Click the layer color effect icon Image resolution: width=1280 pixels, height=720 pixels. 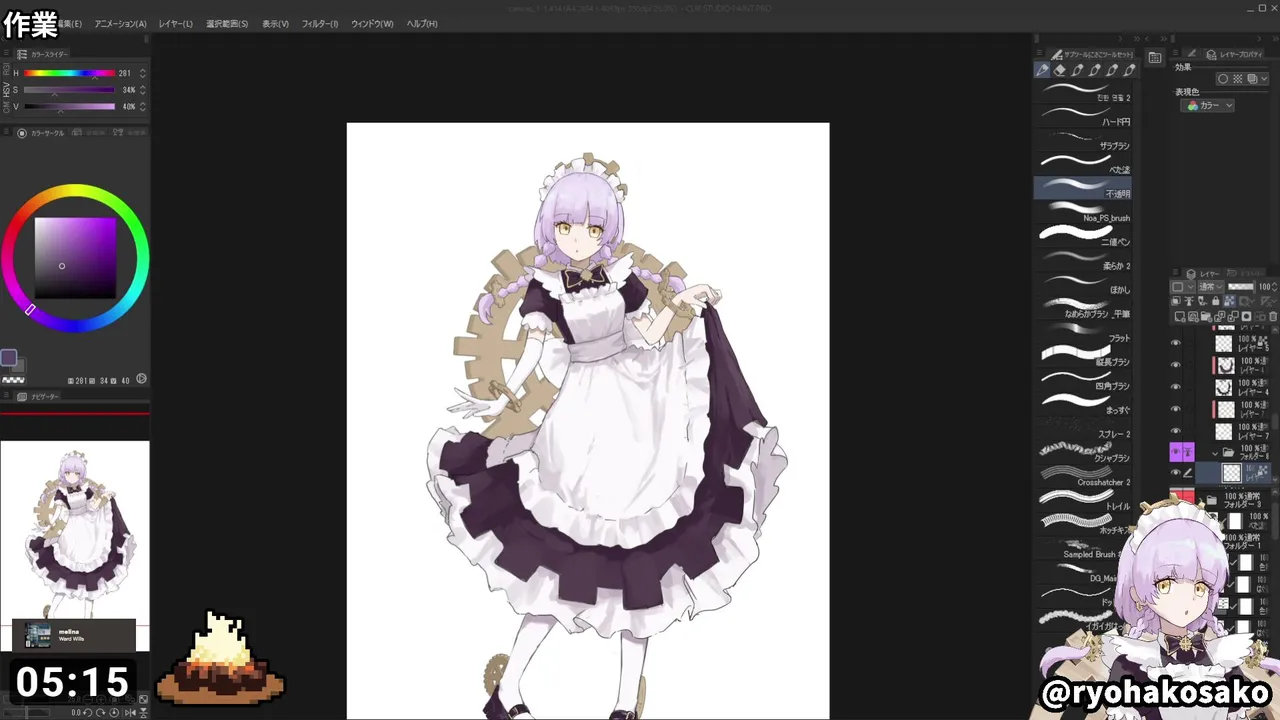1252,79
